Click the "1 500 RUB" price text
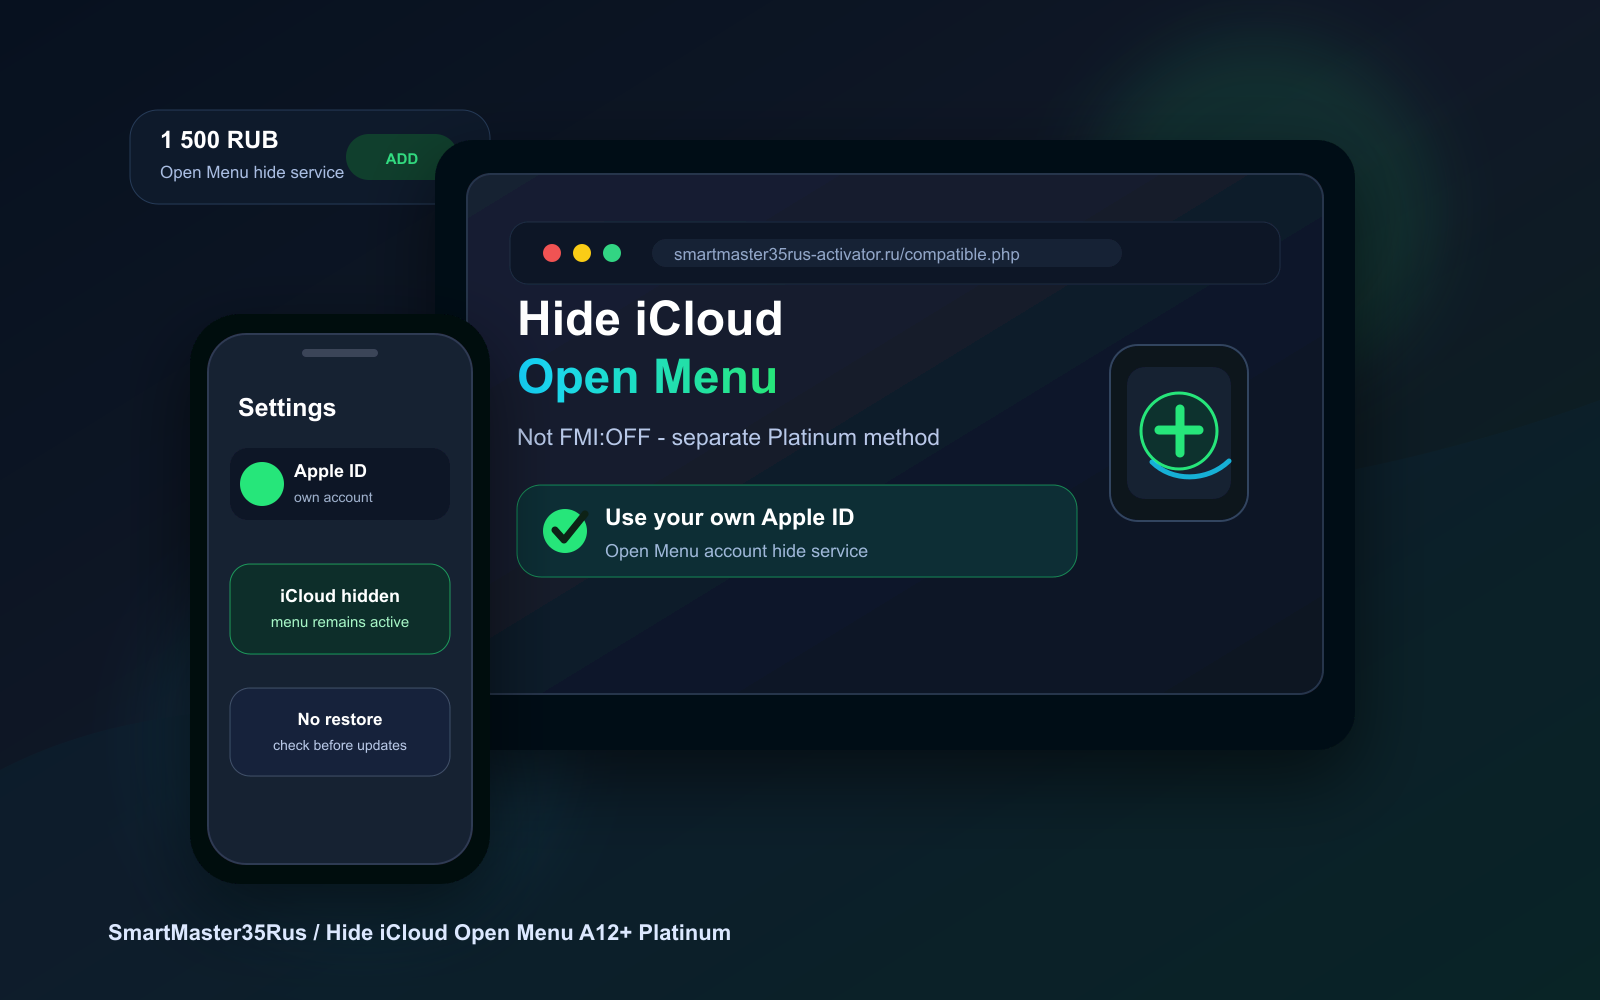 (x=219, y=140)
